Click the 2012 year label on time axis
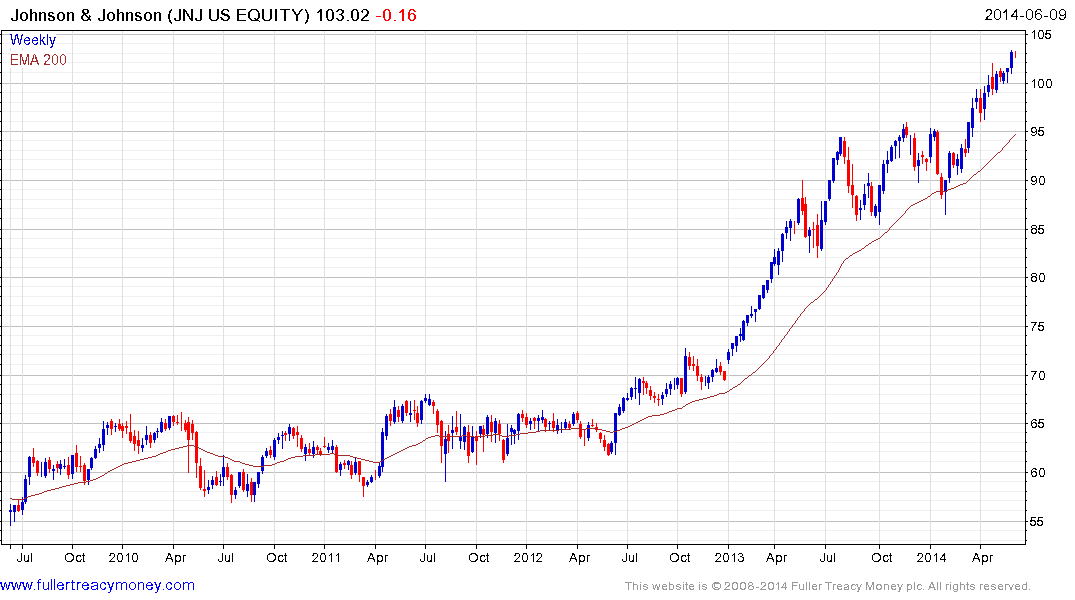The height and width of the screenshot is (600, 1075). click(528, 557)
